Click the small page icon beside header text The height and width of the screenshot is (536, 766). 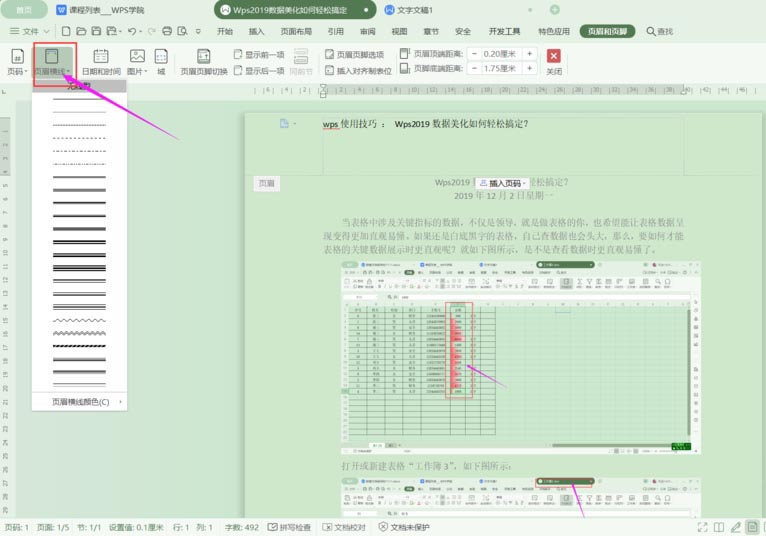click(x=284, y=124)
